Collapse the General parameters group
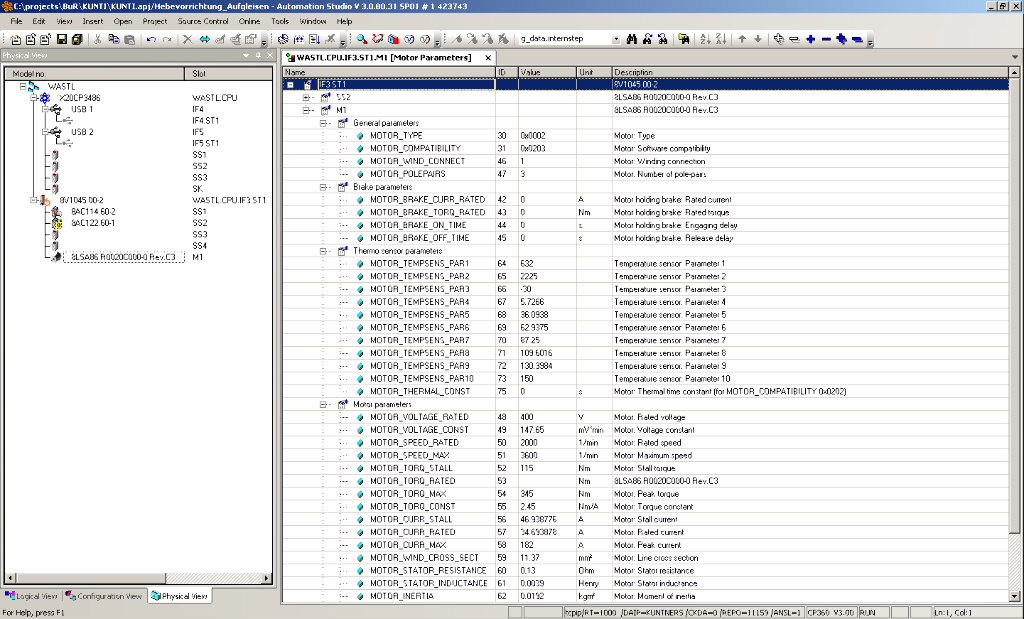 pos(325,123)
